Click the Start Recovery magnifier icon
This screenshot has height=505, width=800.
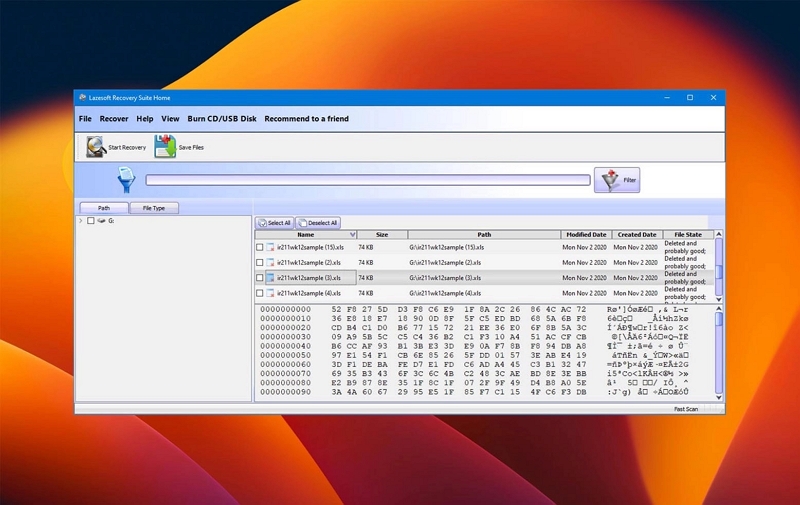pyautogui.click(x=96, y=147)
